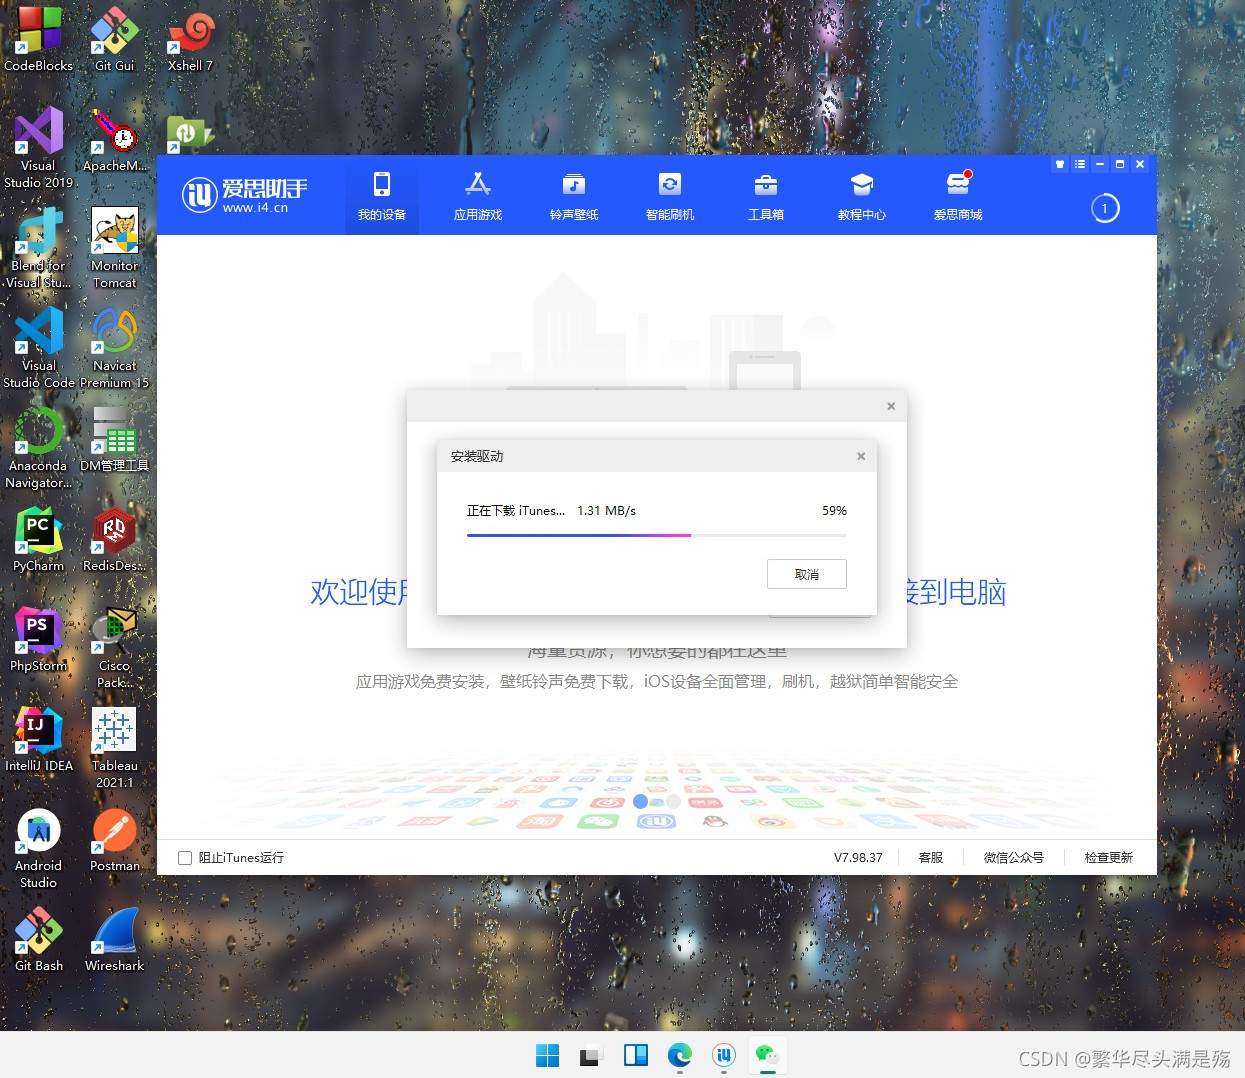1245x1078 pixels.
Task: Open the Postman desktop icon
Action: 115,840
